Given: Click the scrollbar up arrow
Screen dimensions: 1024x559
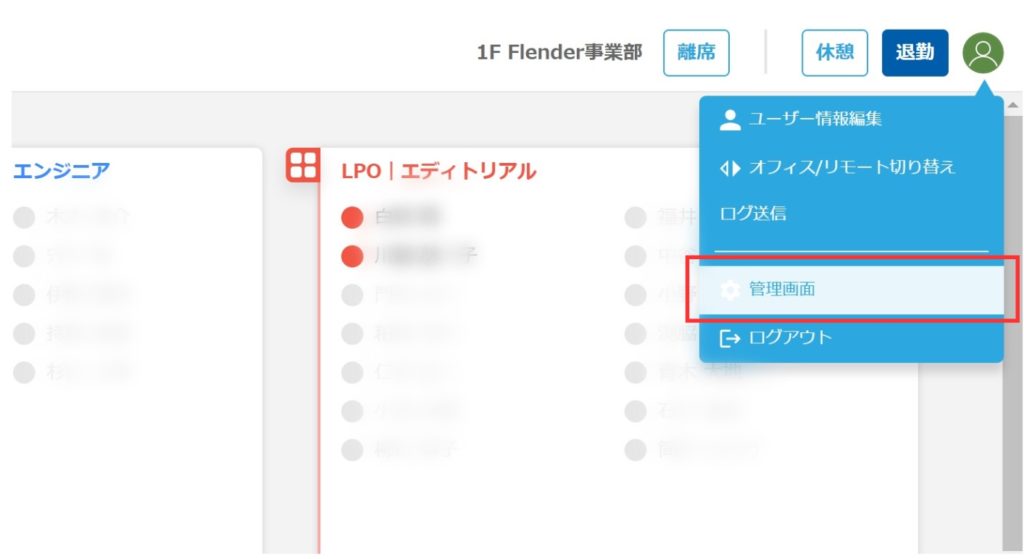Looking at the screenshot, I should (1014, 105).
